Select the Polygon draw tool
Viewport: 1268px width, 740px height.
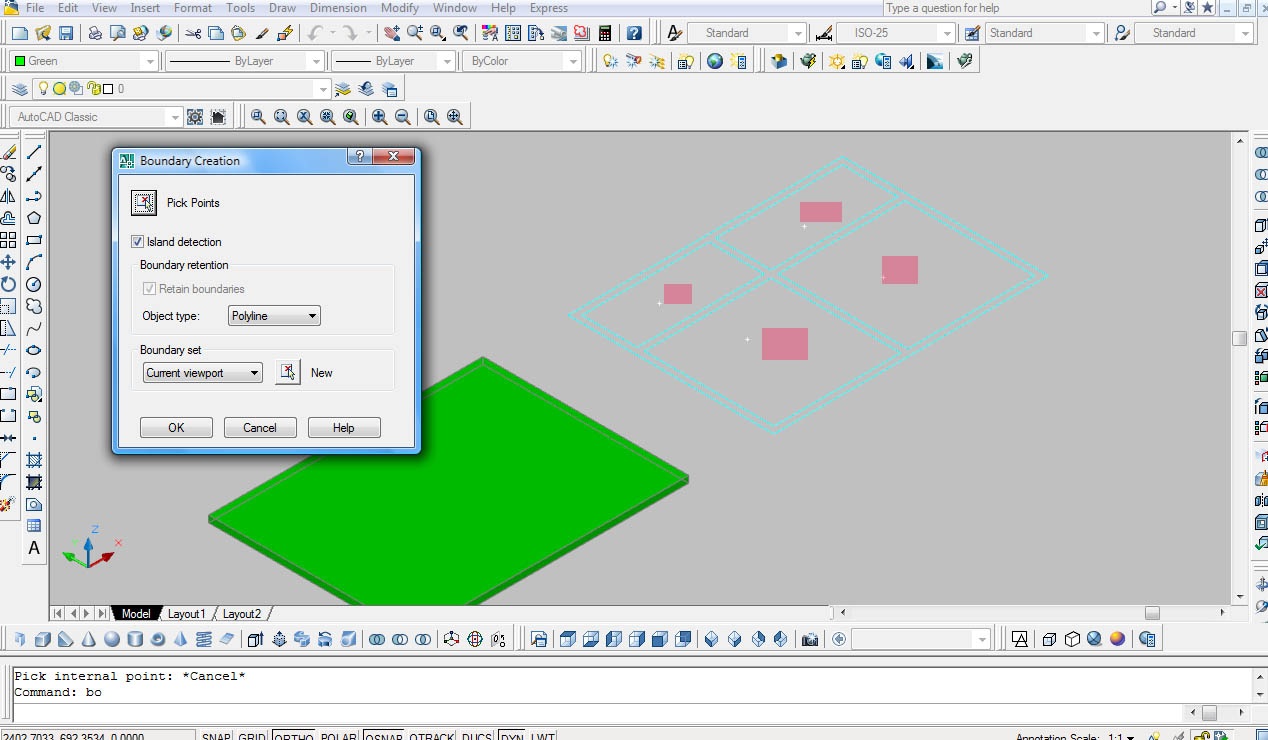(x=34, y=218)
